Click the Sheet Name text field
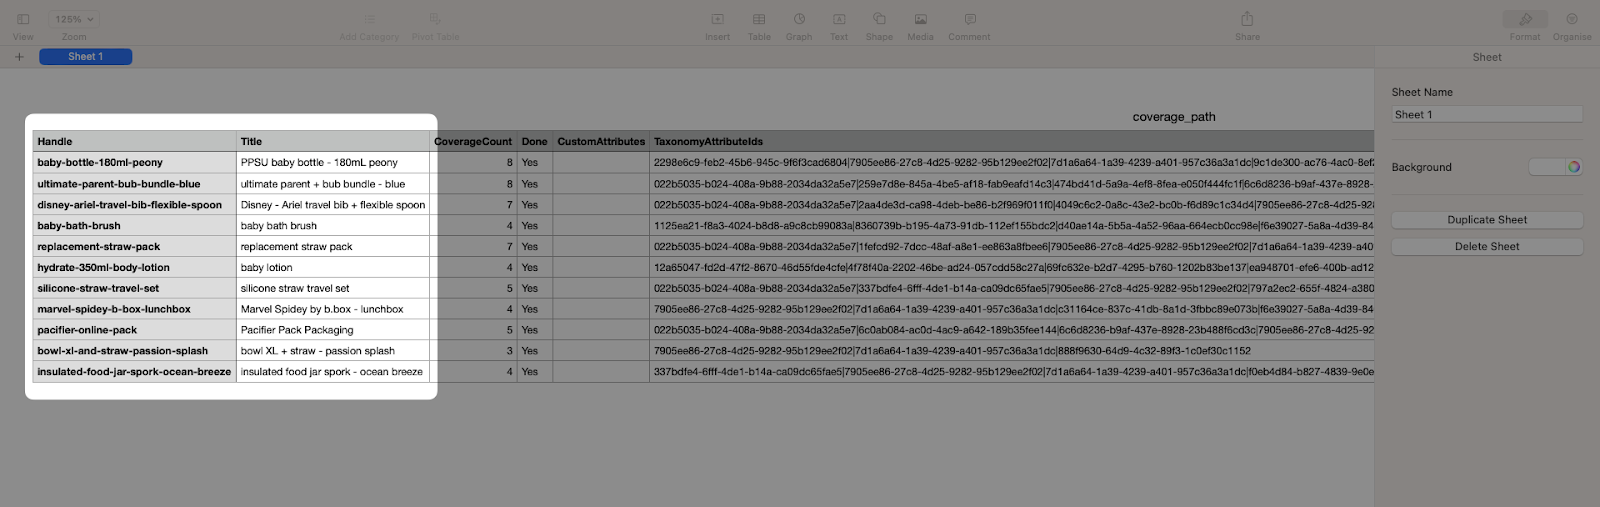Image resolution: width=1600 pixels, height=507 pixels. [x=1487, y=115]
